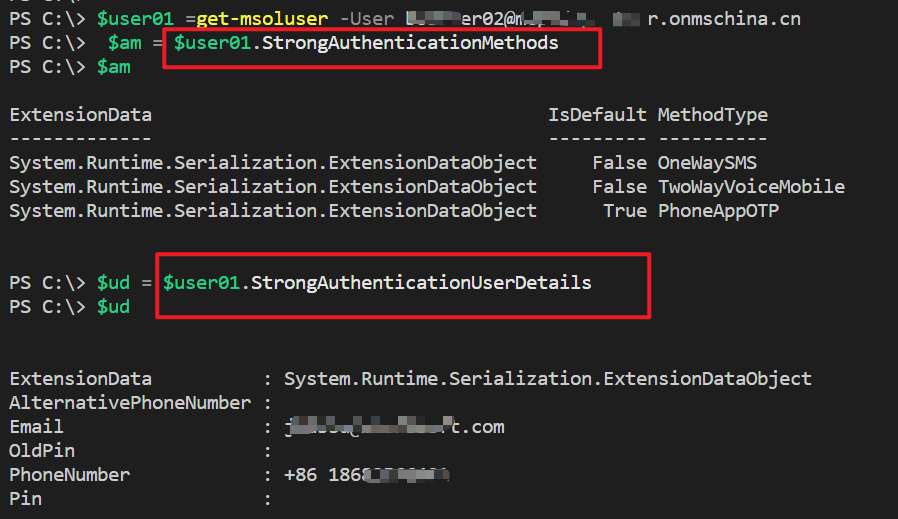The height and width of the screenshot is (519, 898).
Task: Click the PhoneAppOTP method type value
Action: [x=718, y=211]
